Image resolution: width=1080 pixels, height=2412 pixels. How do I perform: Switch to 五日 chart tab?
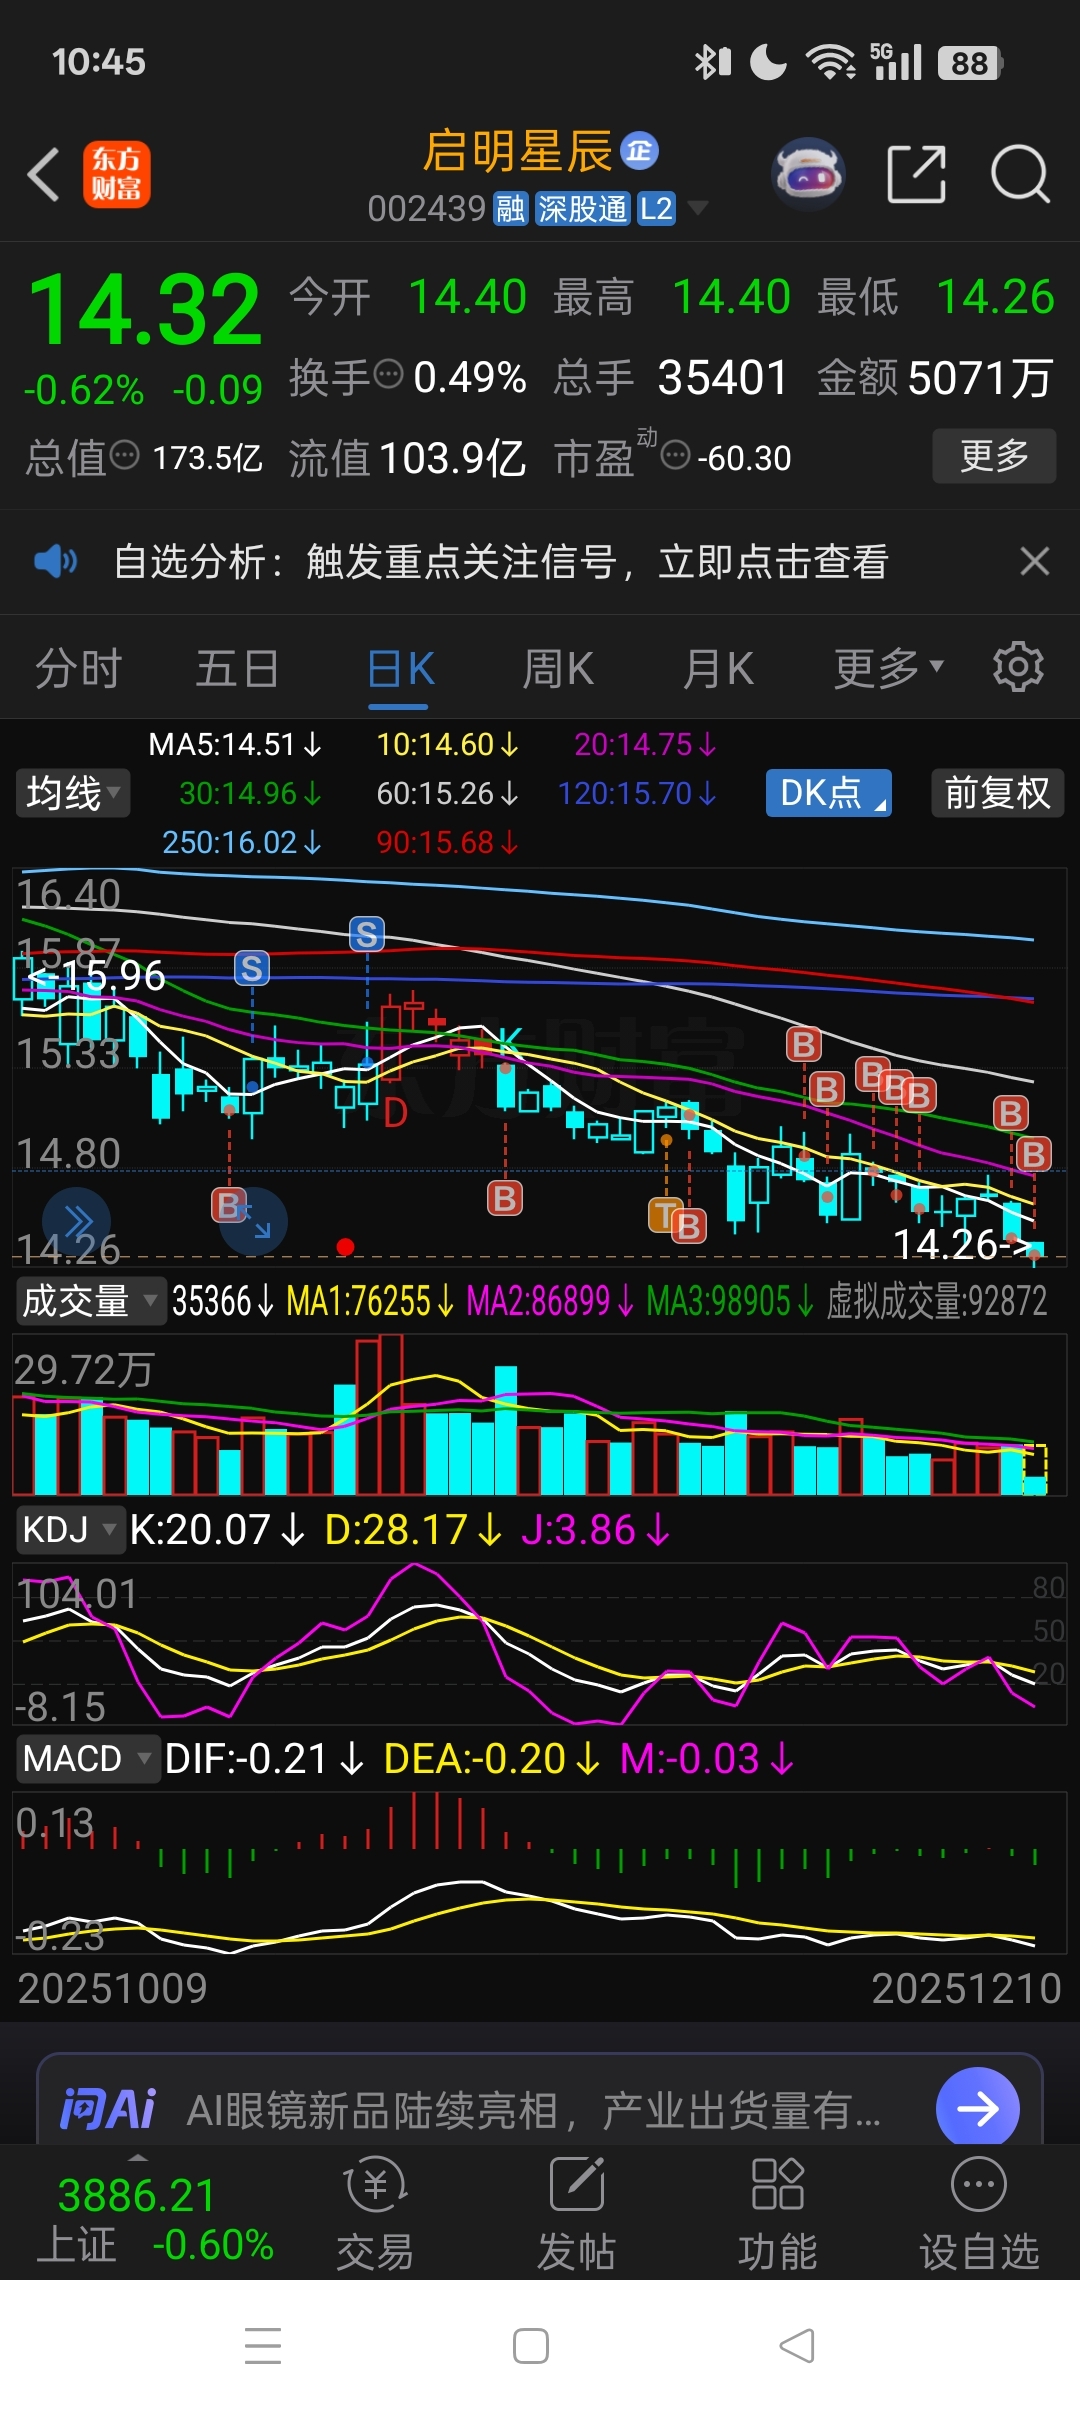(237, 669)
